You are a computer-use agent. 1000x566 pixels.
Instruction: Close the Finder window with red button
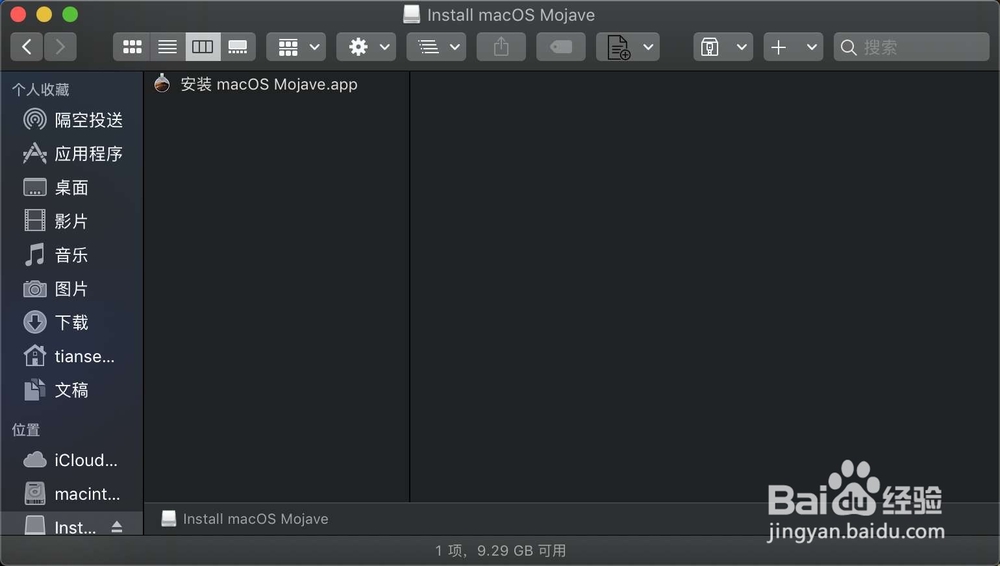point(18,14)
